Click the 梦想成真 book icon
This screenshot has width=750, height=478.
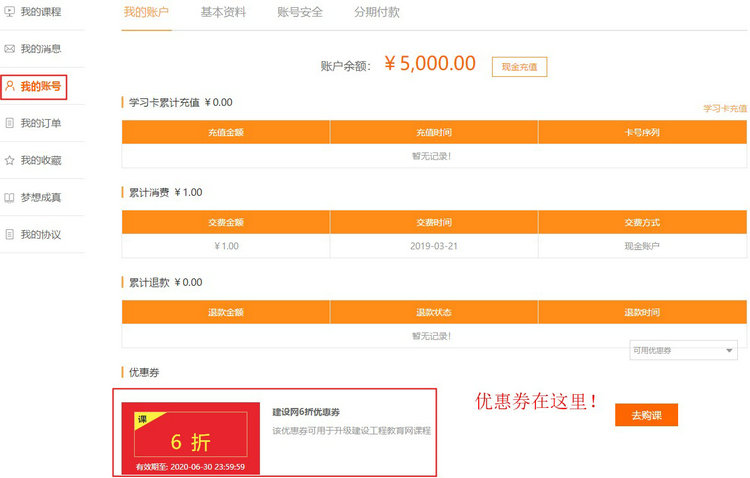point(10,197)
